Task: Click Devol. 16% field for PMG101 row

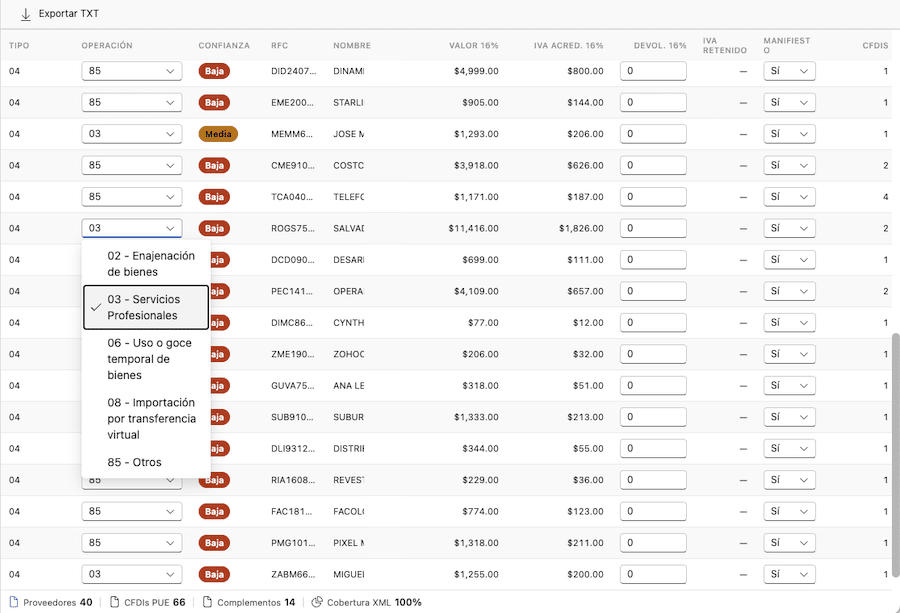Action: coord(653,543)
